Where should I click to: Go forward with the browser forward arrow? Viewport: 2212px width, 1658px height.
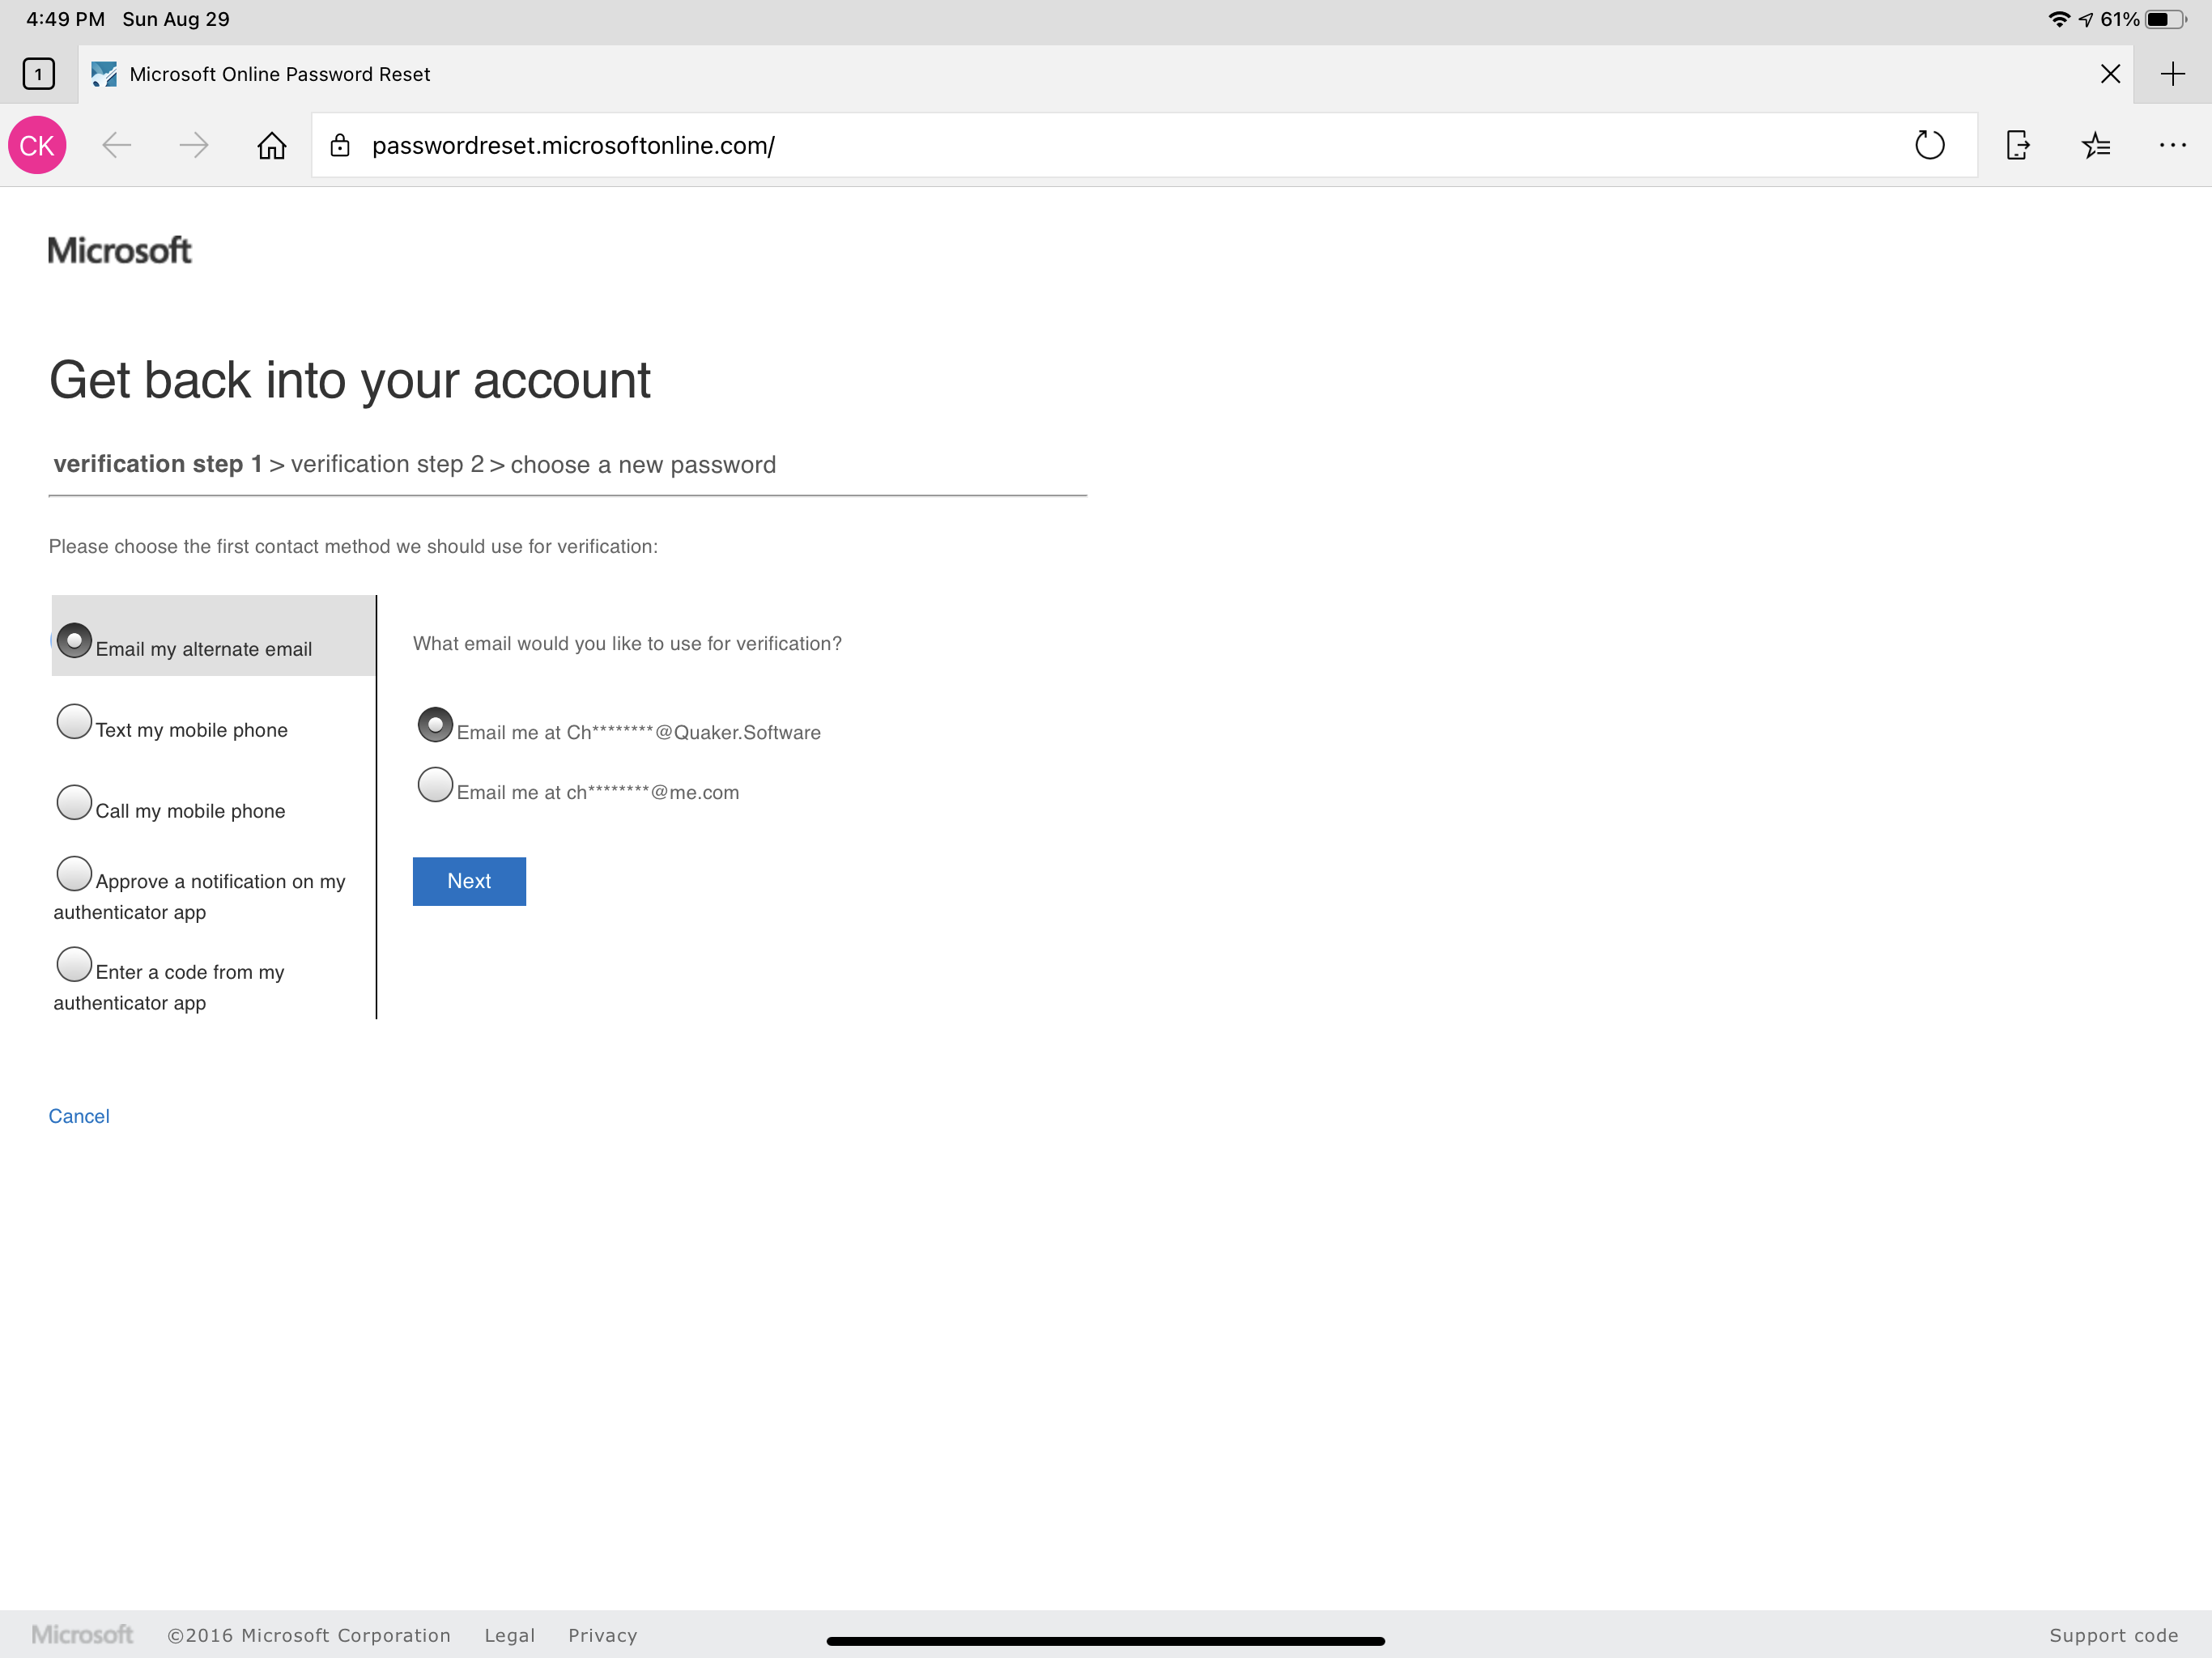pyautogui.click(x=194, y=146)
